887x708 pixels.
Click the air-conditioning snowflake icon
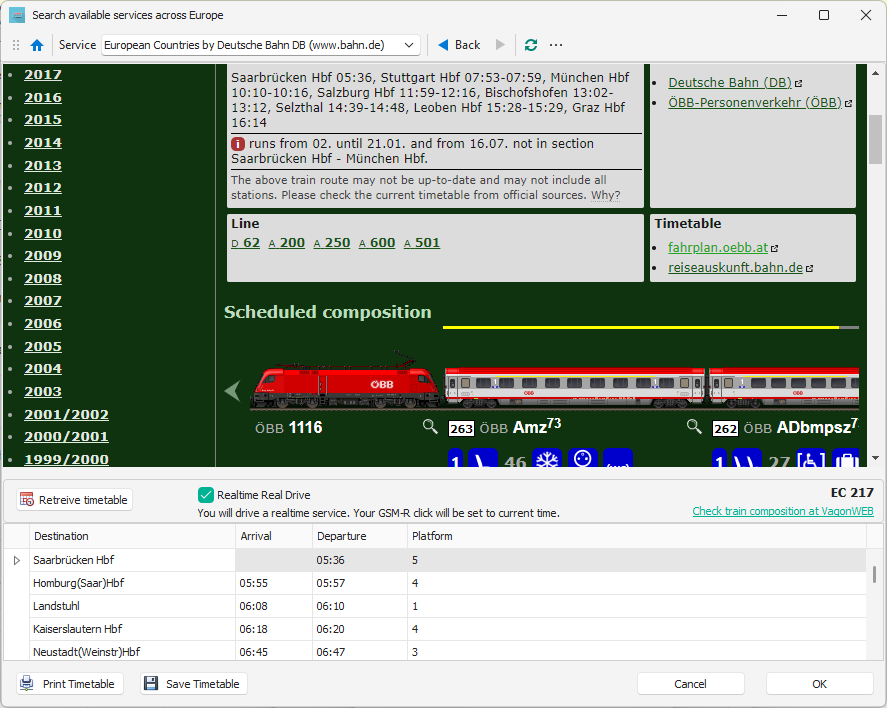(x=547, y=458)
